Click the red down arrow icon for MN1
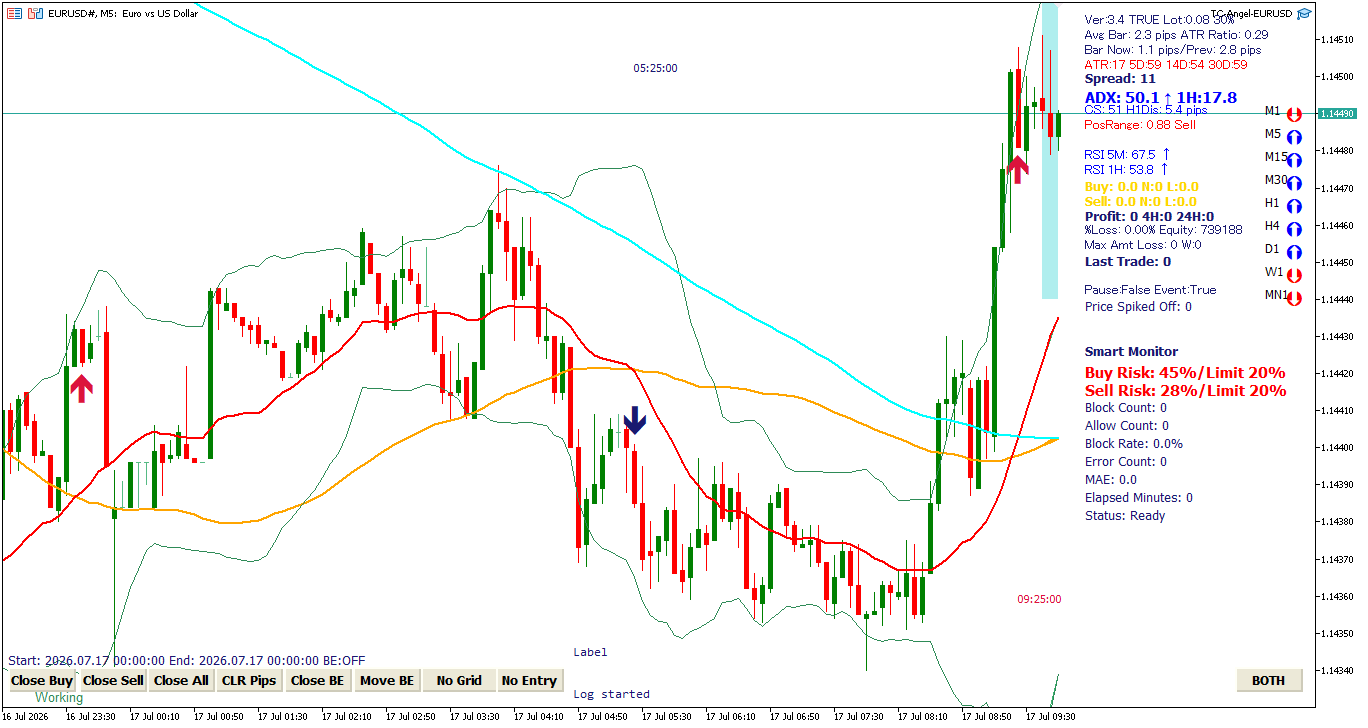1368x728 pixels. pos(1294,298)
